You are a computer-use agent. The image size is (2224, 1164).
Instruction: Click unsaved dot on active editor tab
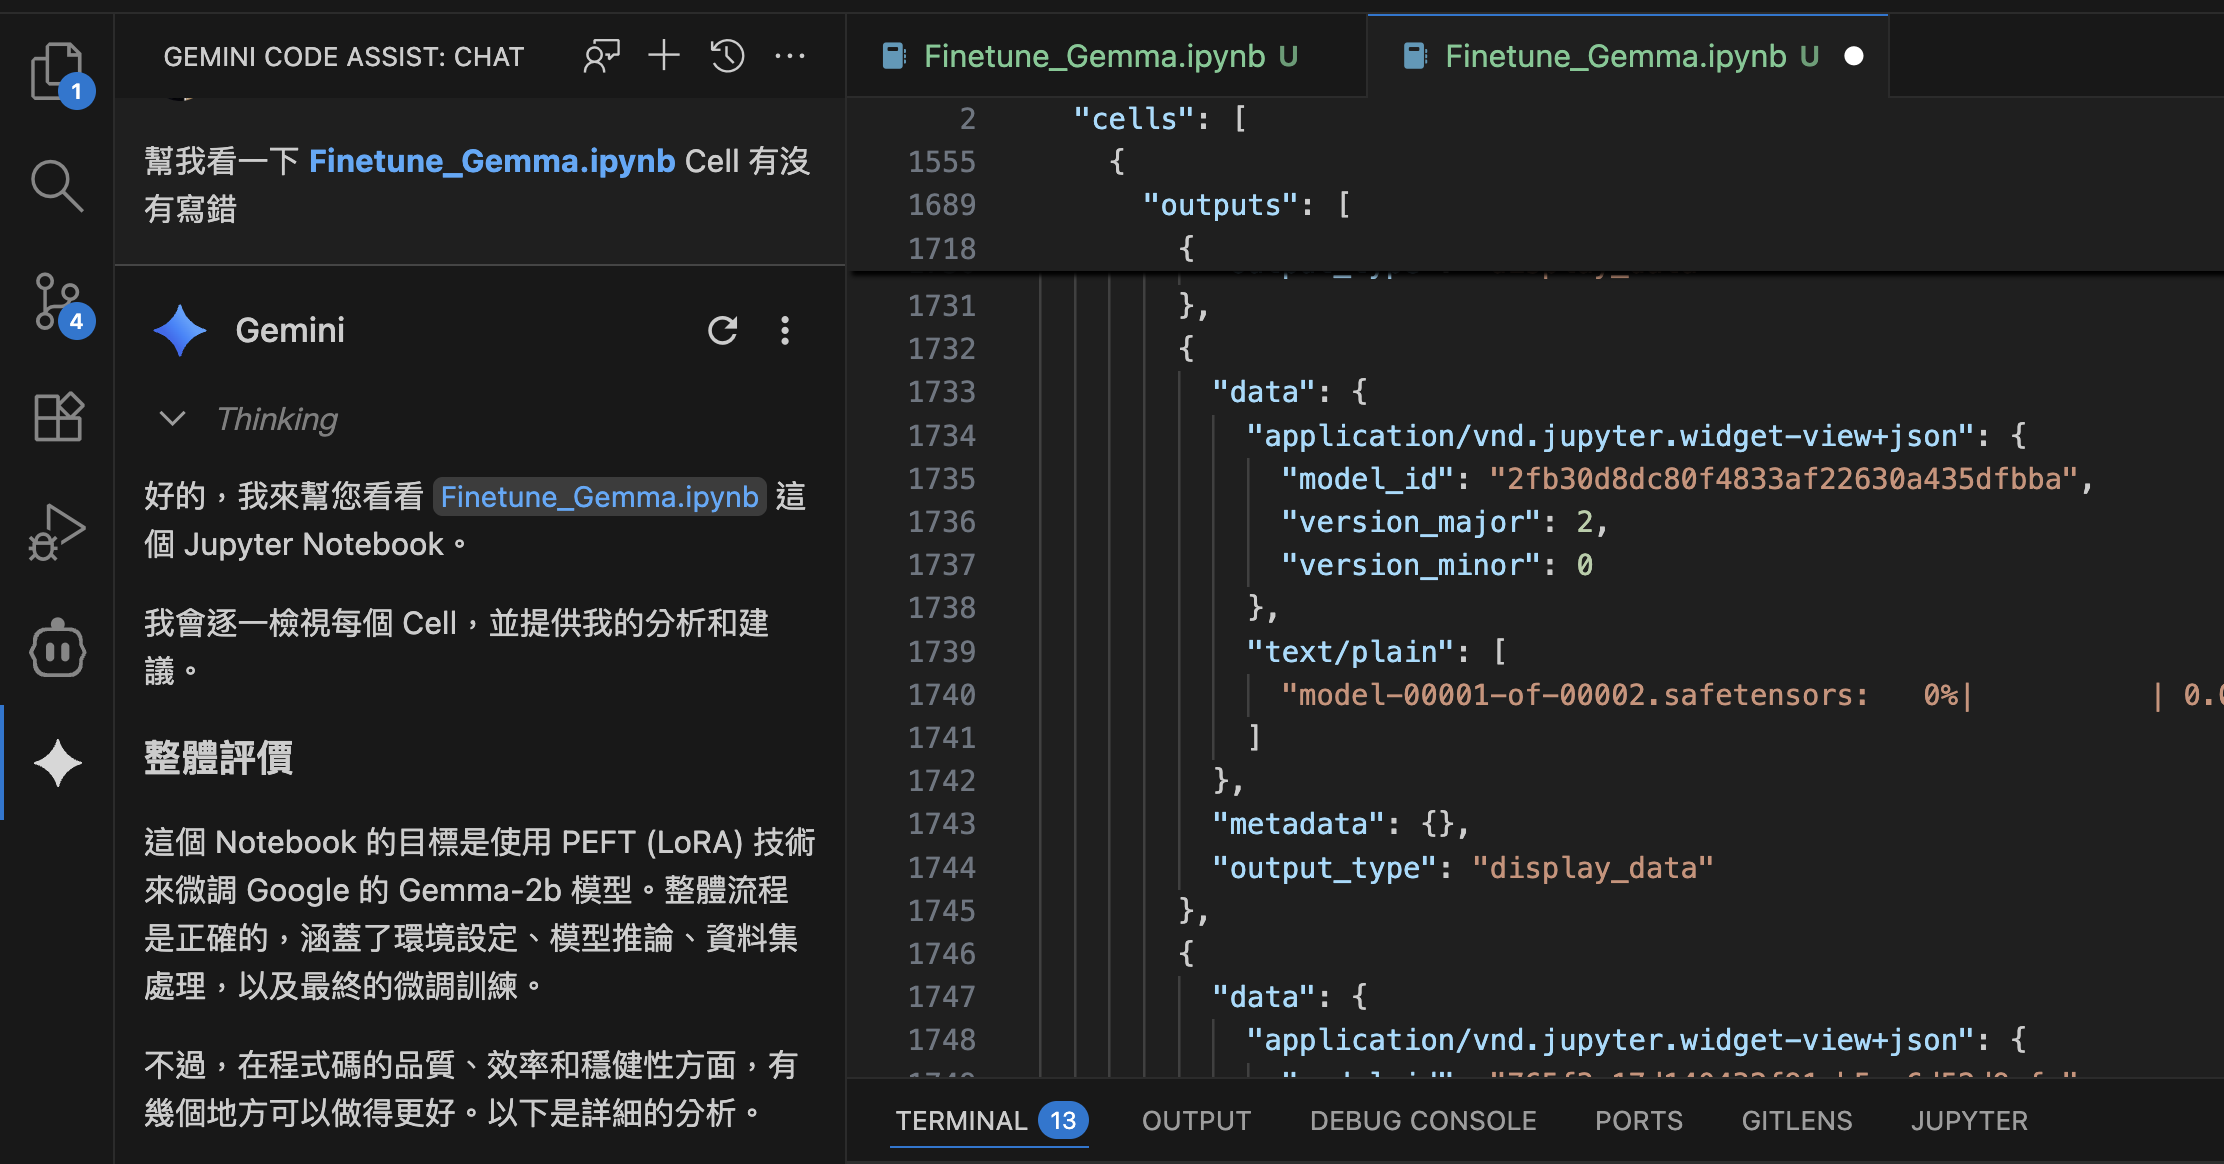tap(1853, 56)
